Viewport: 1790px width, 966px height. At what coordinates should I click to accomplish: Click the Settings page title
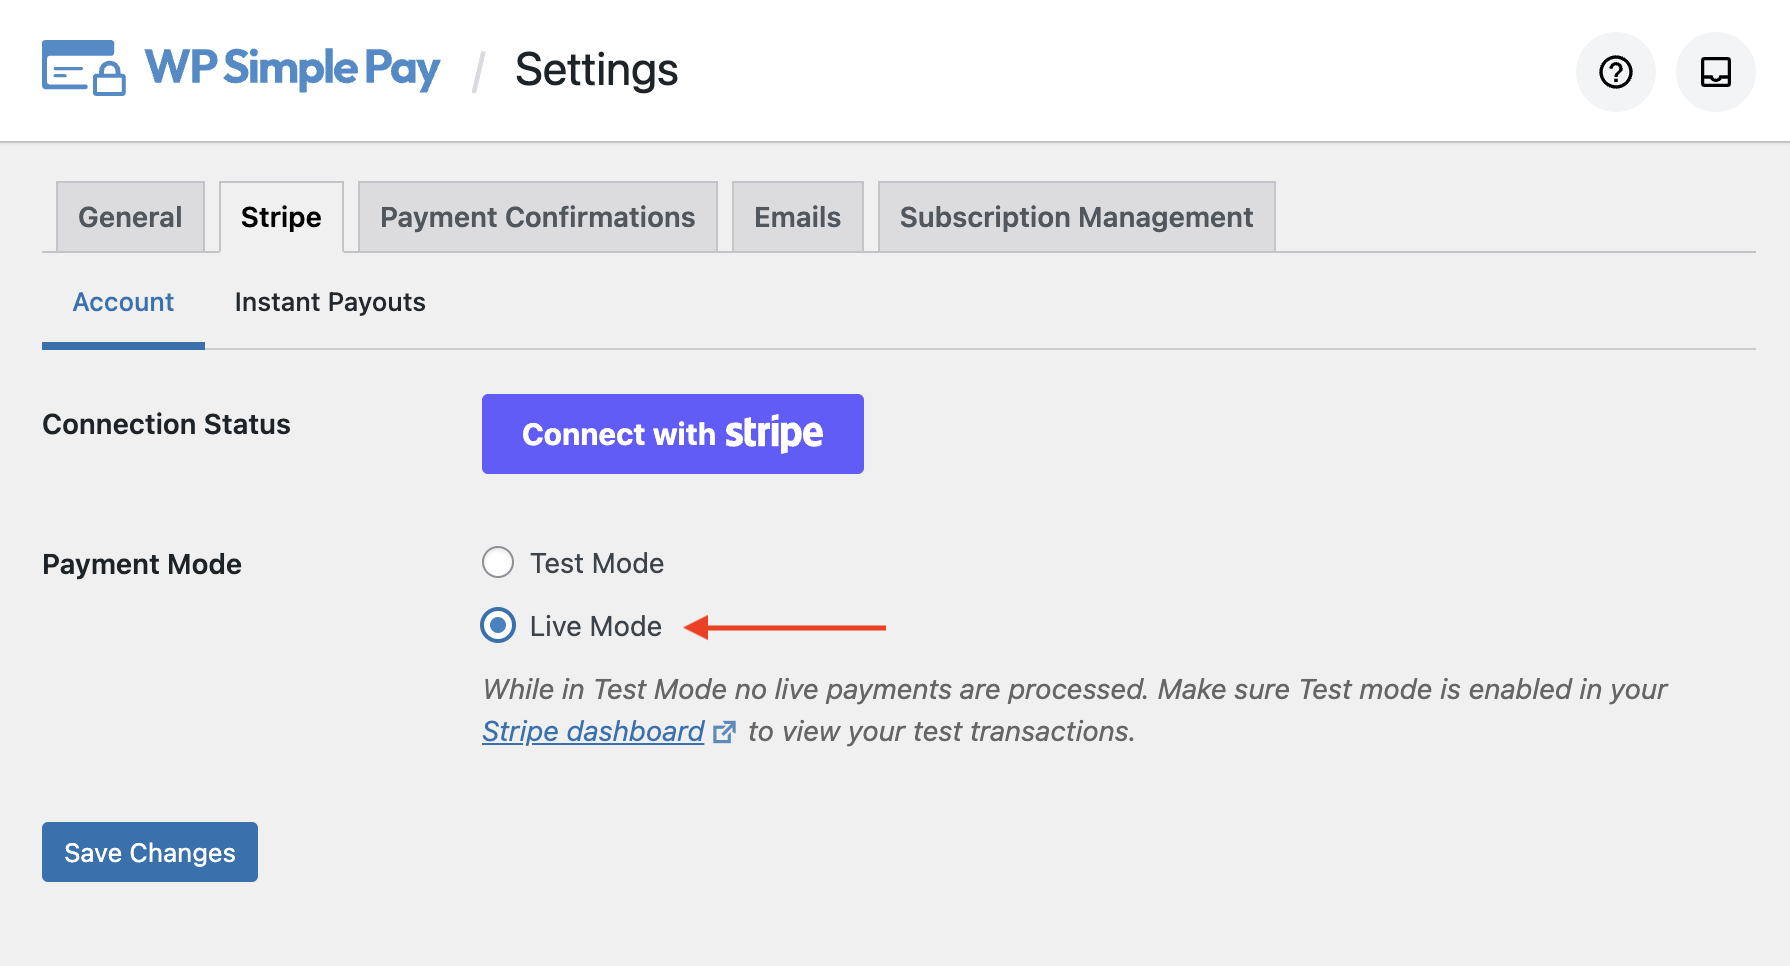596,70
